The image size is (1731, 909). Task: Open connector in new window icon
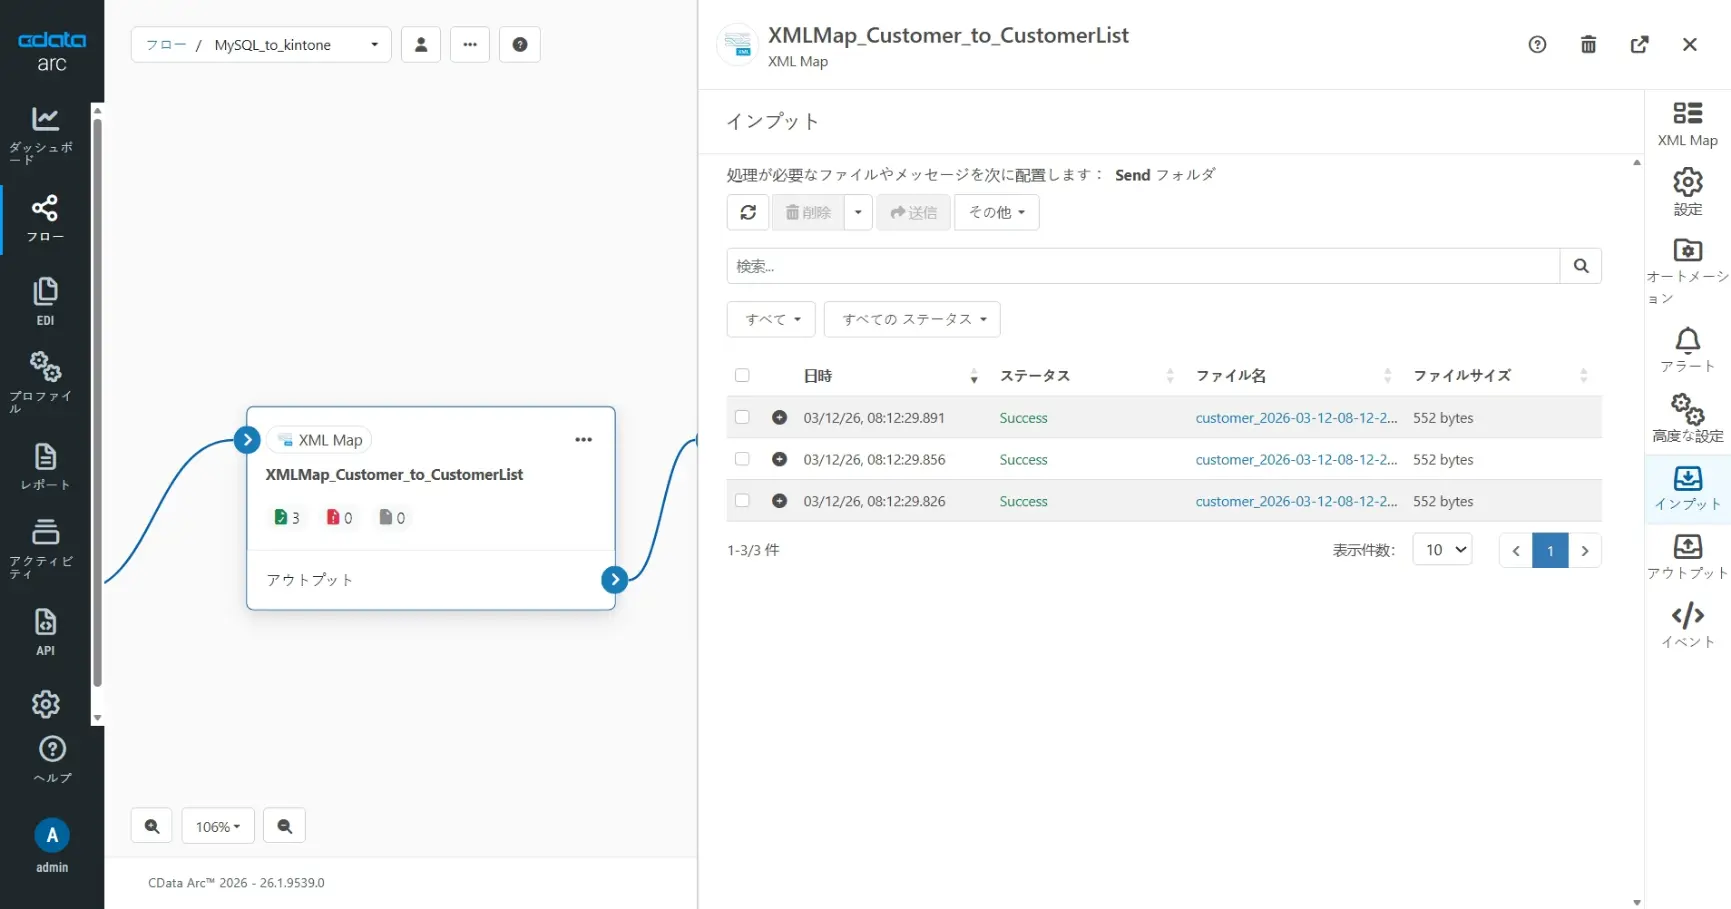1639,45
